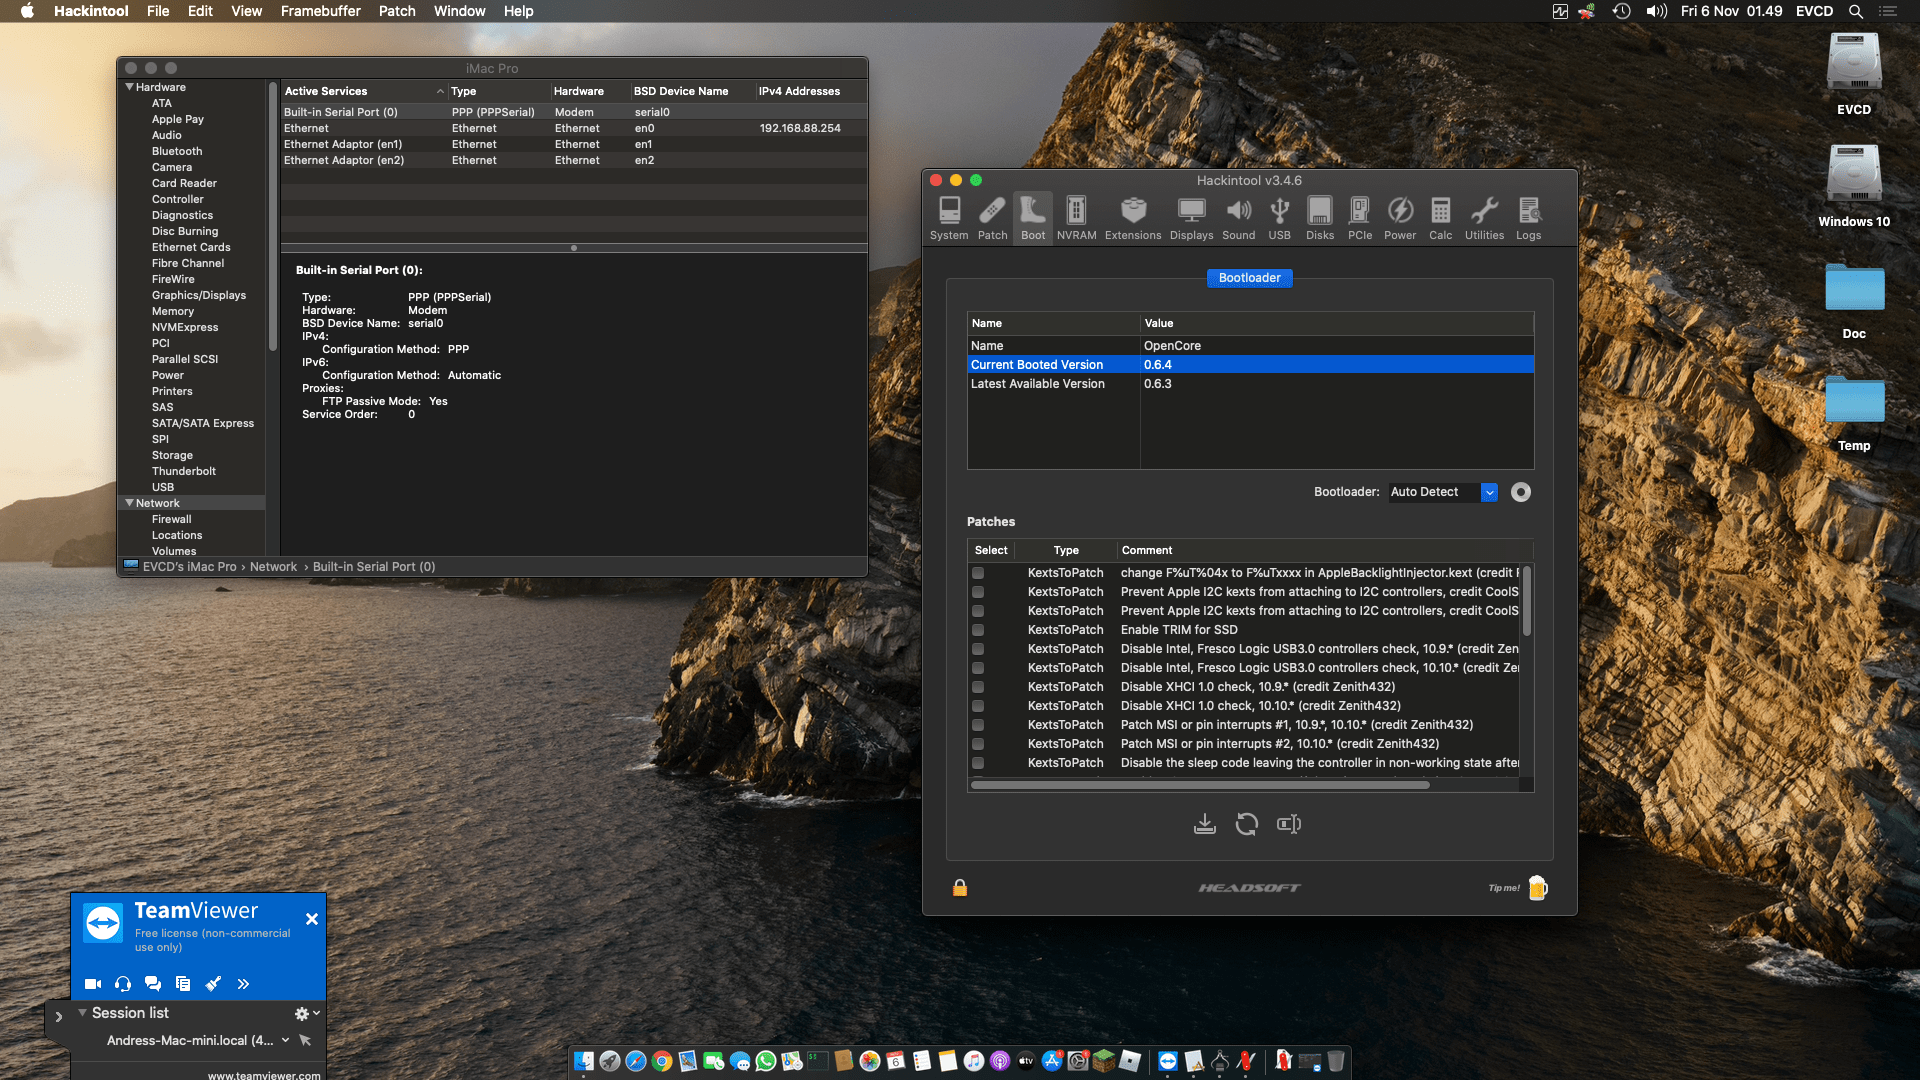This screenshot has height=1080, width=1920.
Task: Open the www.teamviewer.com link
Action: [x=264, y=1076]
